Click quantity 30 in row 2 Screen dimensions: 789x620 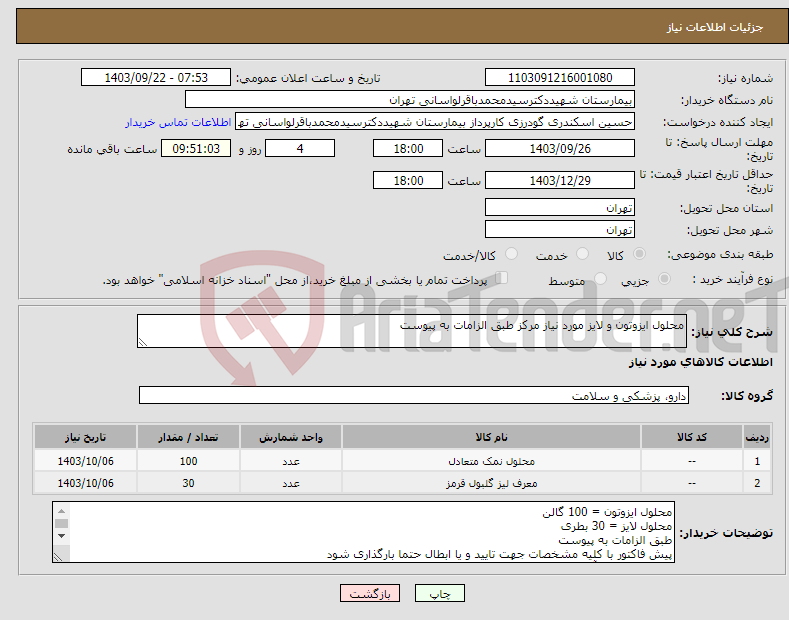[x=188, y=483]
